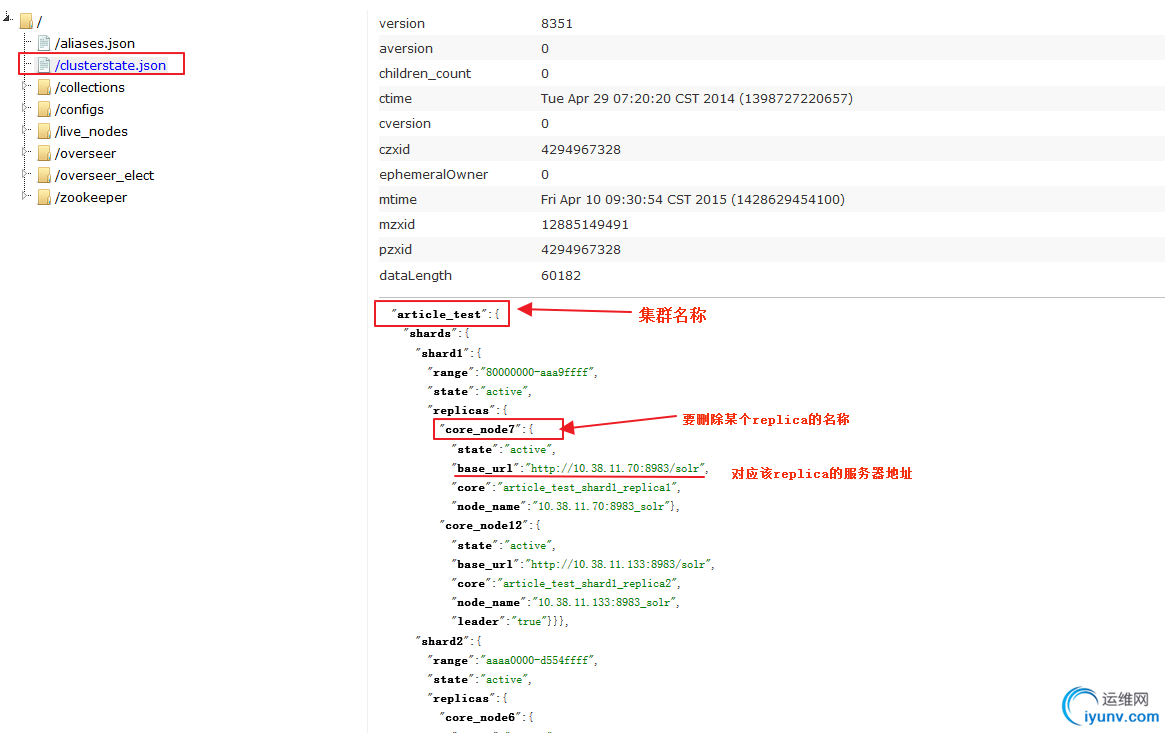Open the /clusterstate.json link
Viewport: 1165px width, 733px height.
click(111, 65)
